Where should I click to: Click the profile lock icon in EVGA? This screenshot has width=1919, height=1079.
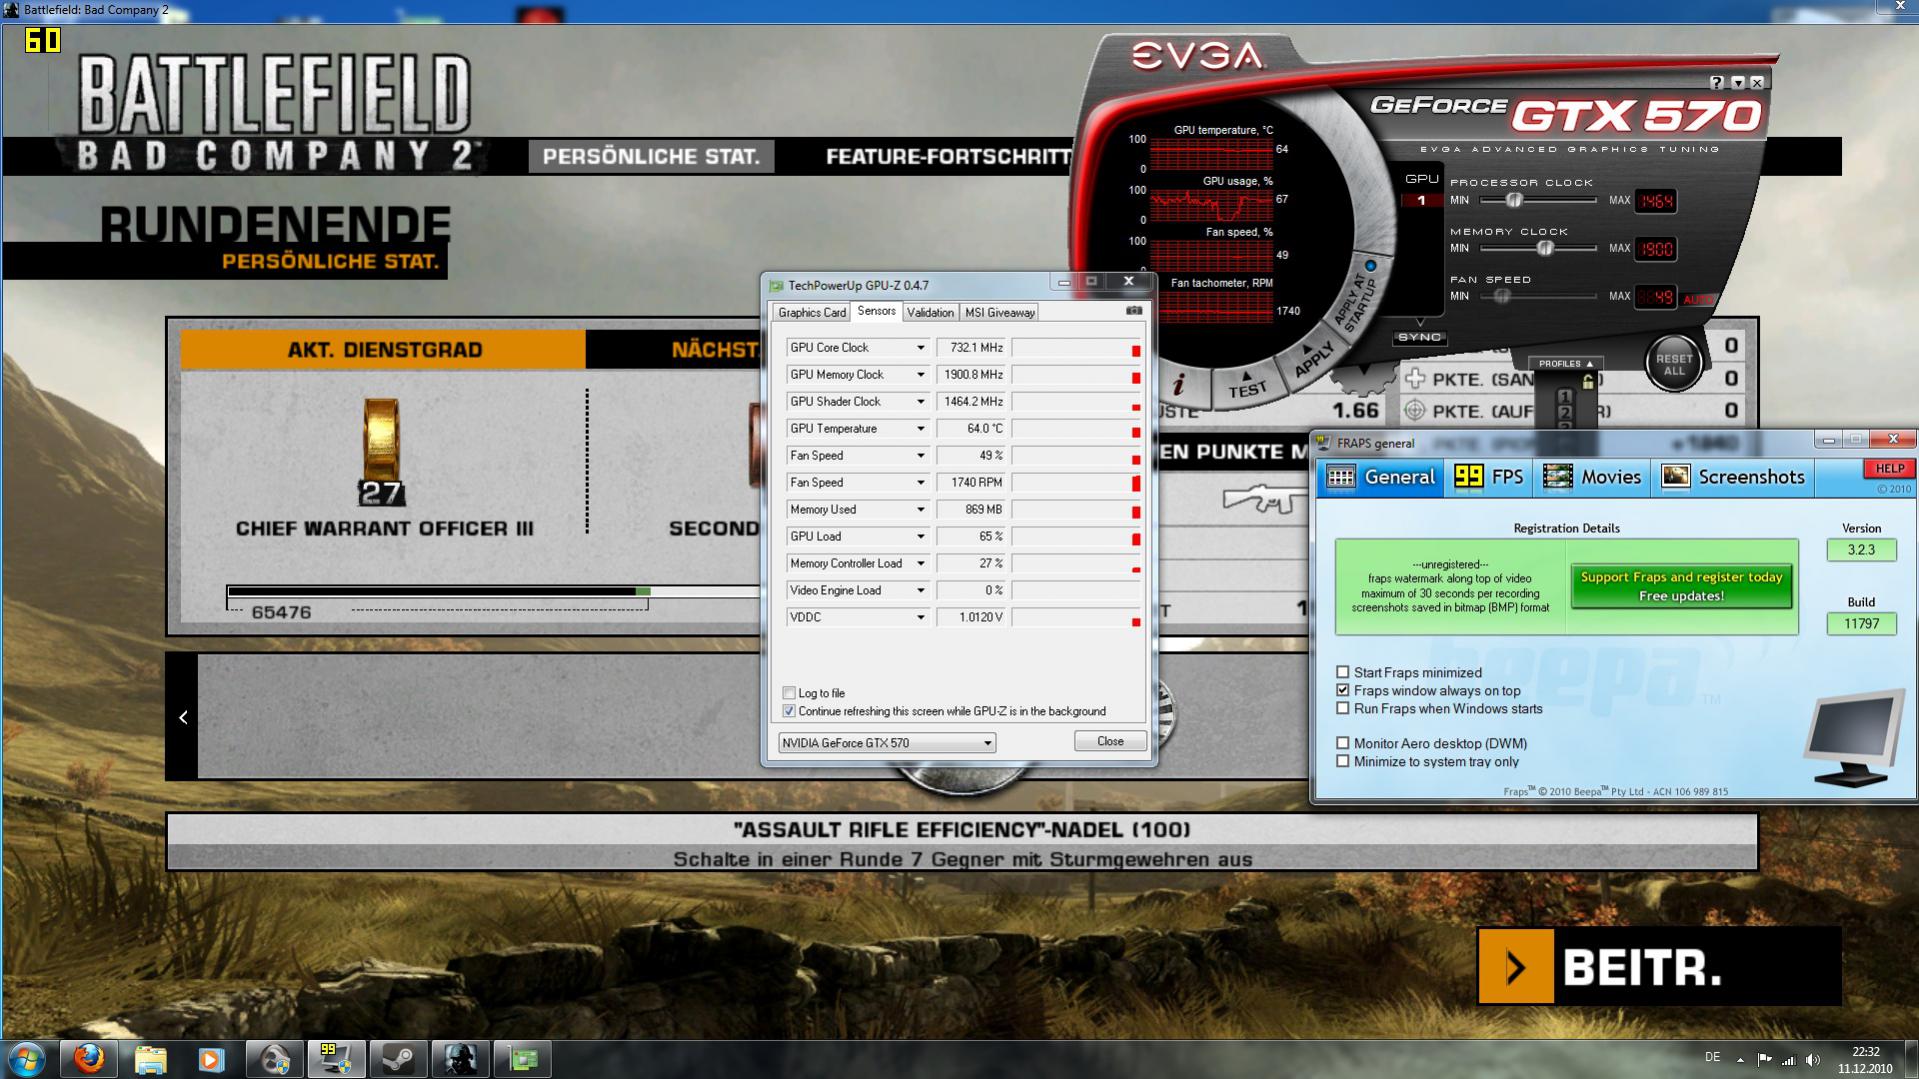pyautogui.click(x=1588, y=381)
